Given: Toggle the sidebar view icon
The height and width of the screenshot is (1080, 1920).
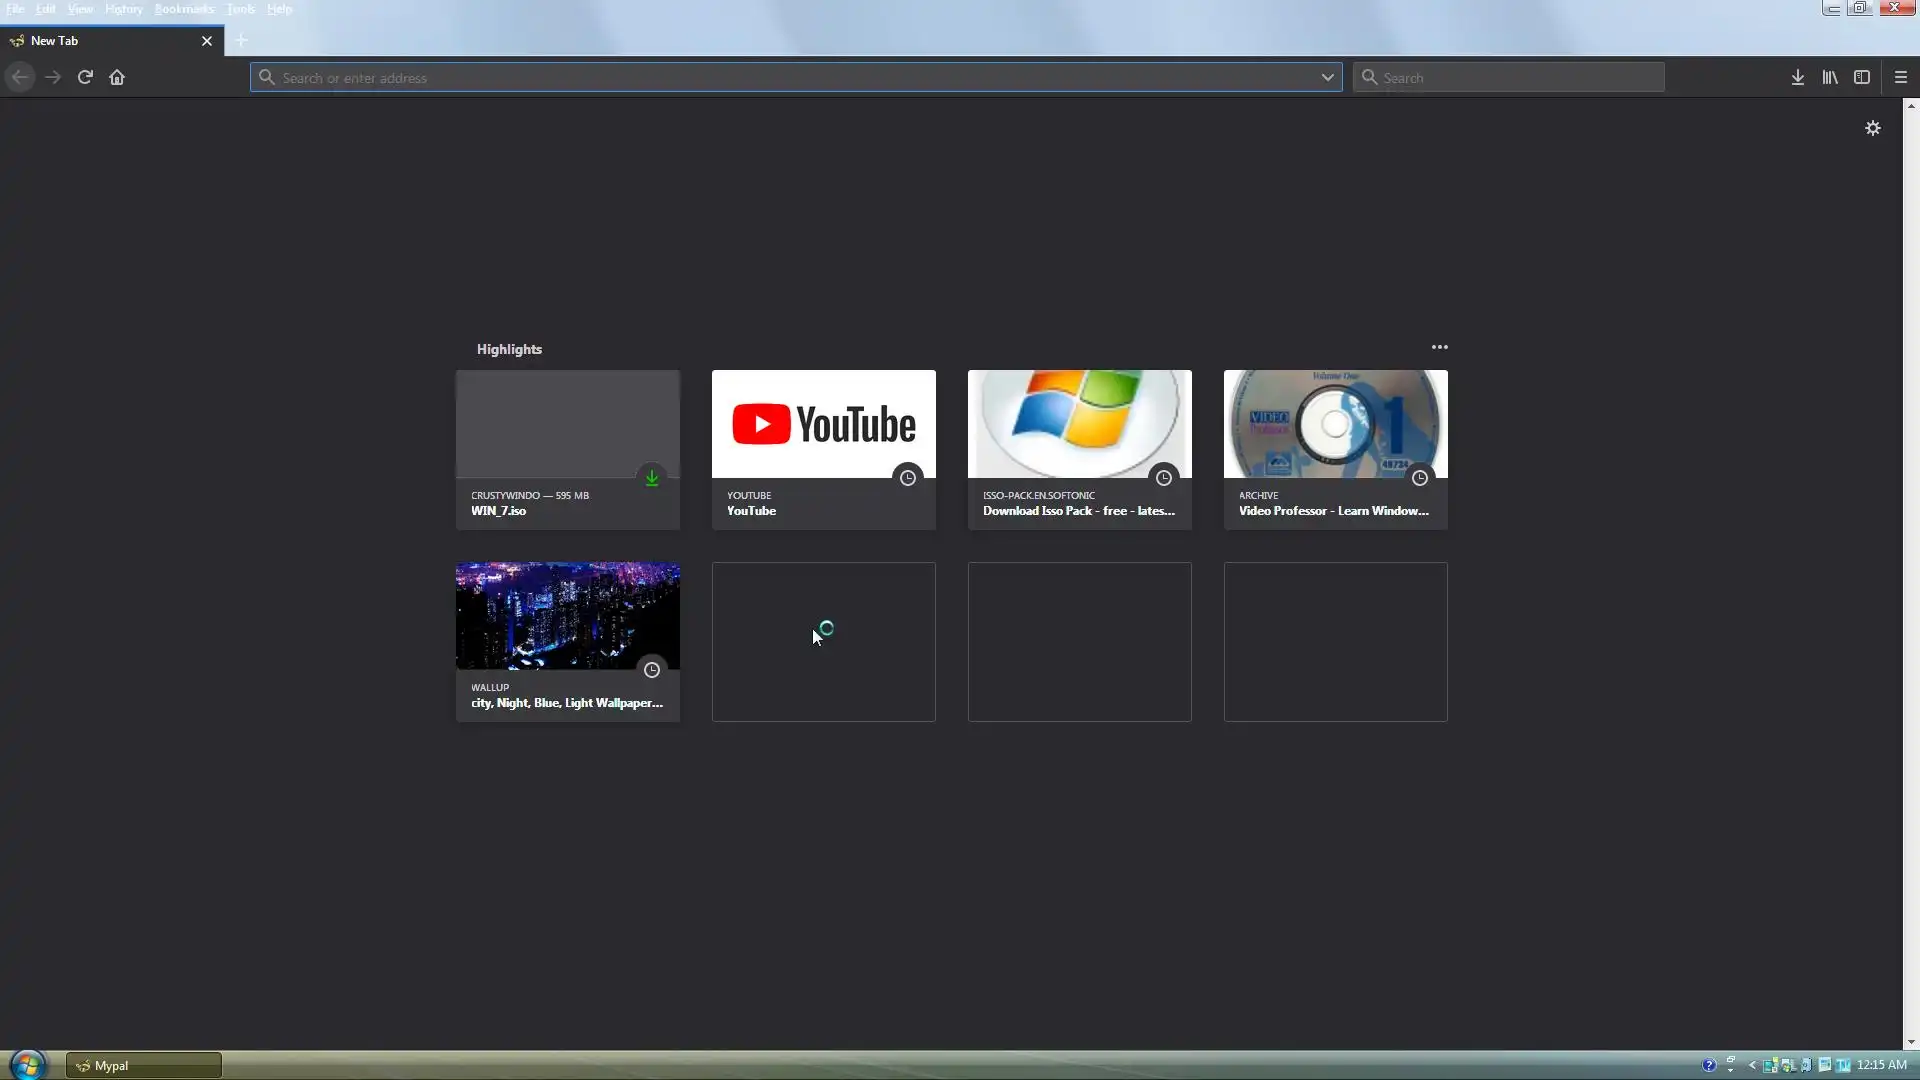Looking at the screenshot, I should pyautogui.click(x=1861, y=77).
